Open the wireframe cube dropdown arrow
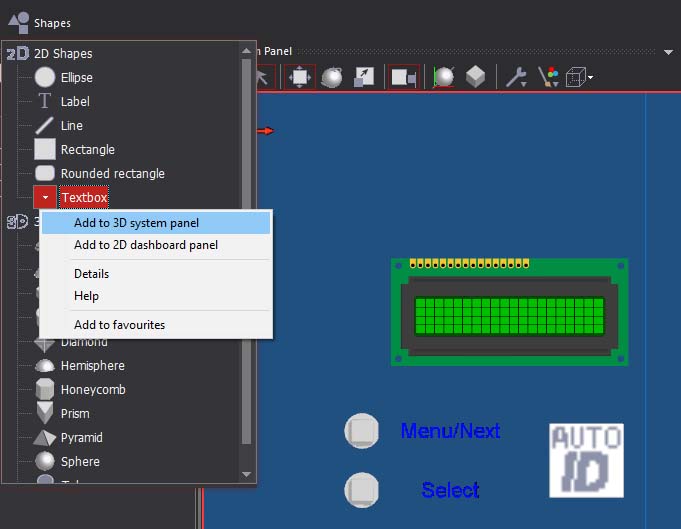This screenshot has height=529, width=681. [x=590, y=77]
